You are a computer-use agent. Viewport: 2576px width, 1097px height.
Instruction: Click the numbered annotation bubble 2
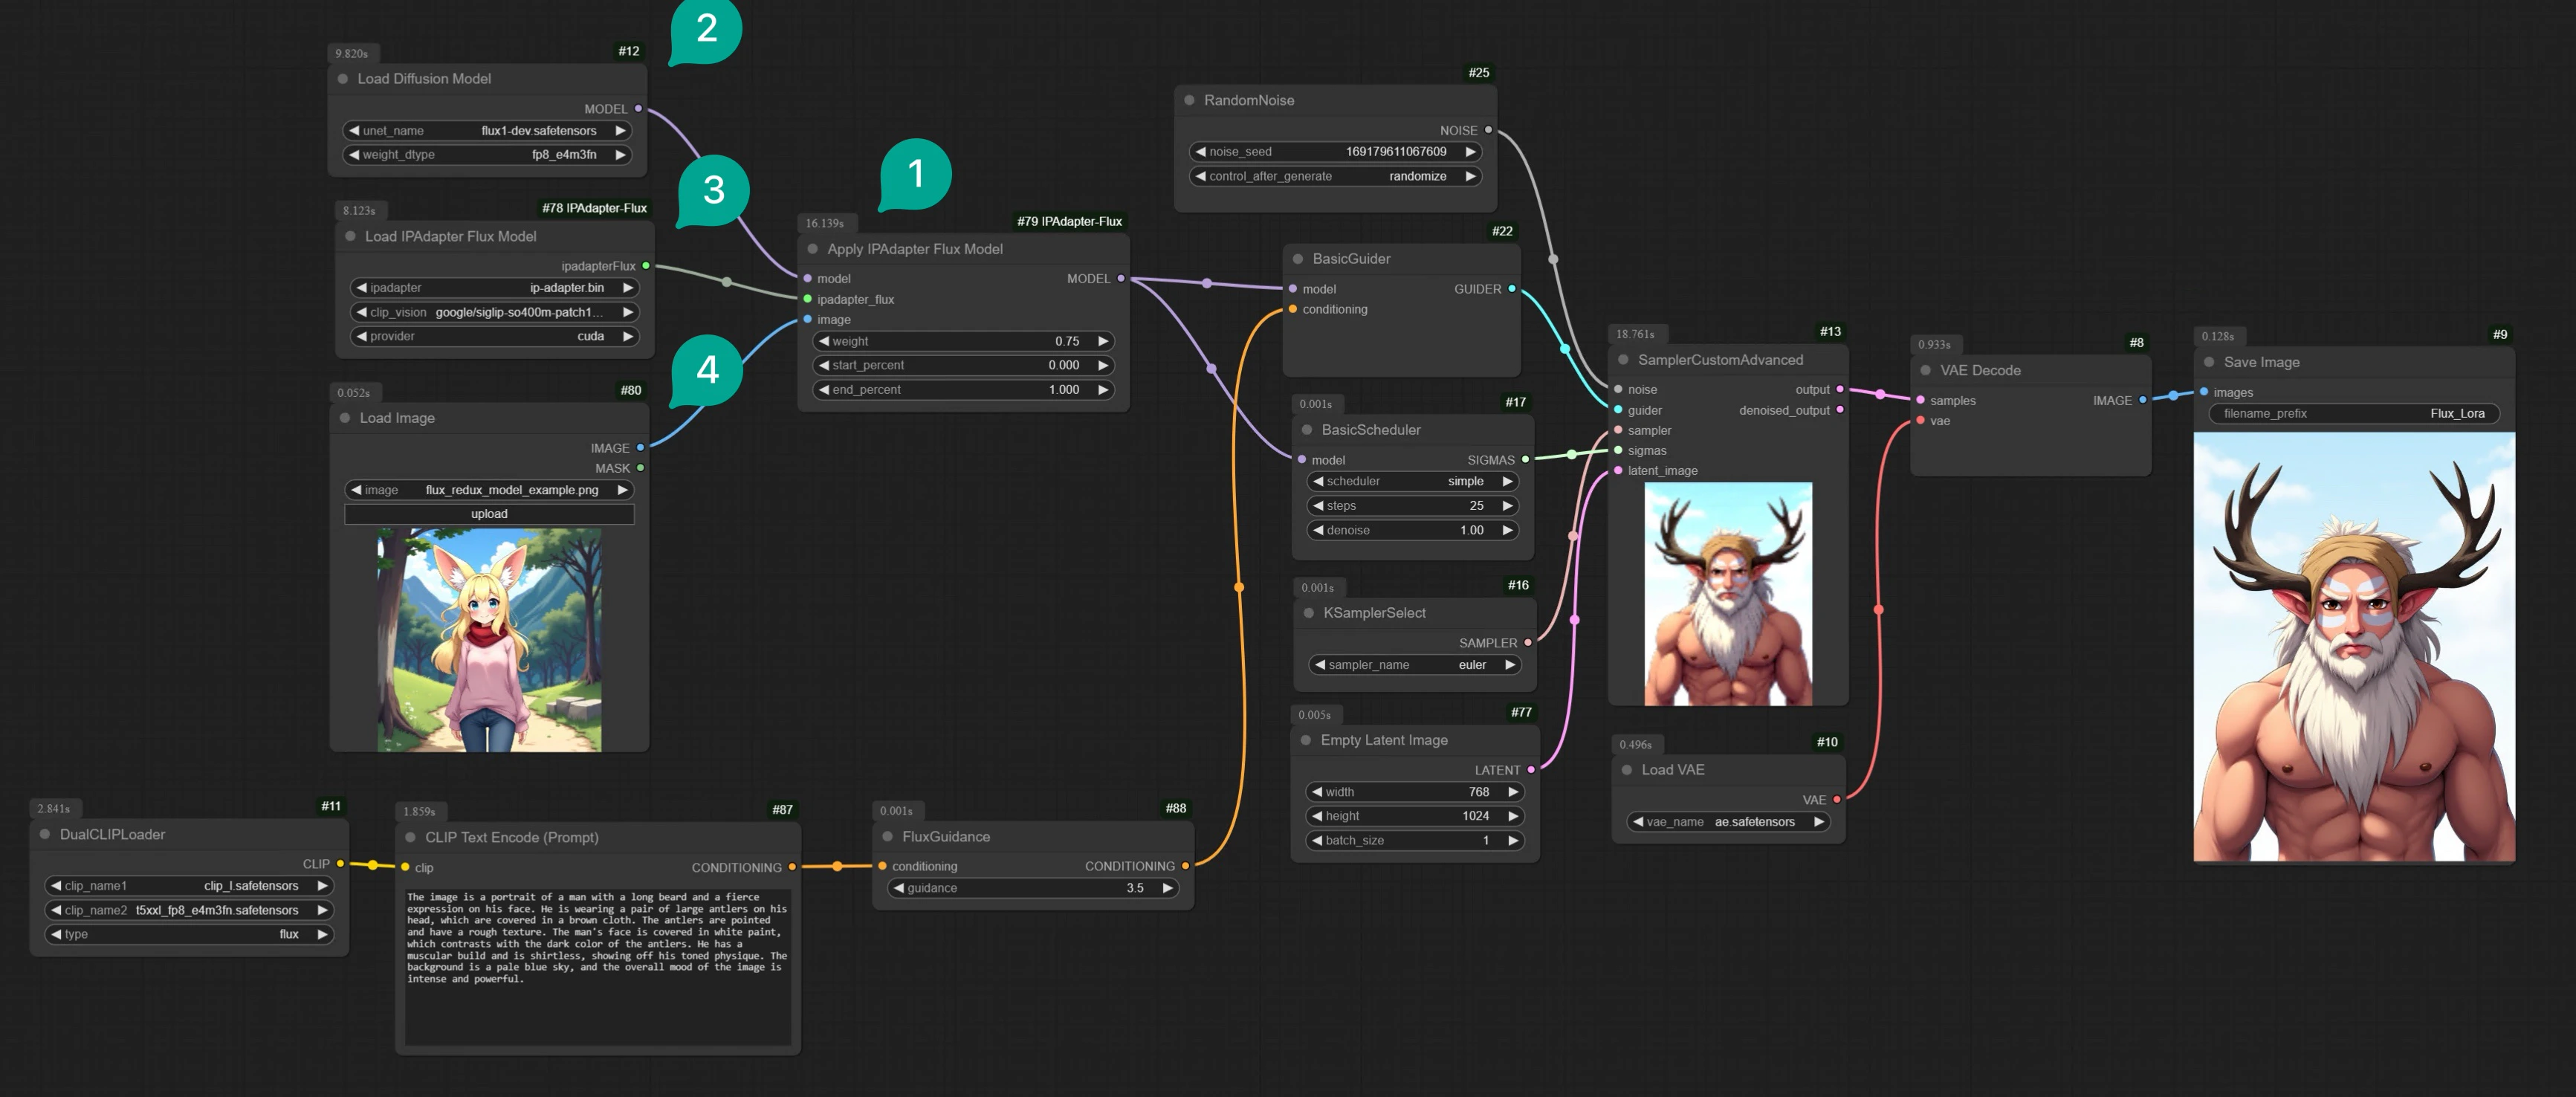(x=706, y=28)
